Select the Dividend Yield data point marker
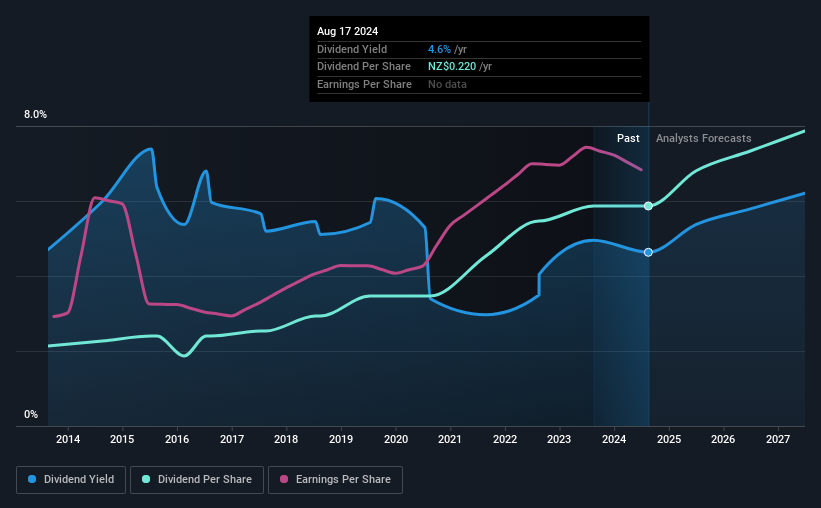This screenshot has height=508, width=821. pos(648,252)
